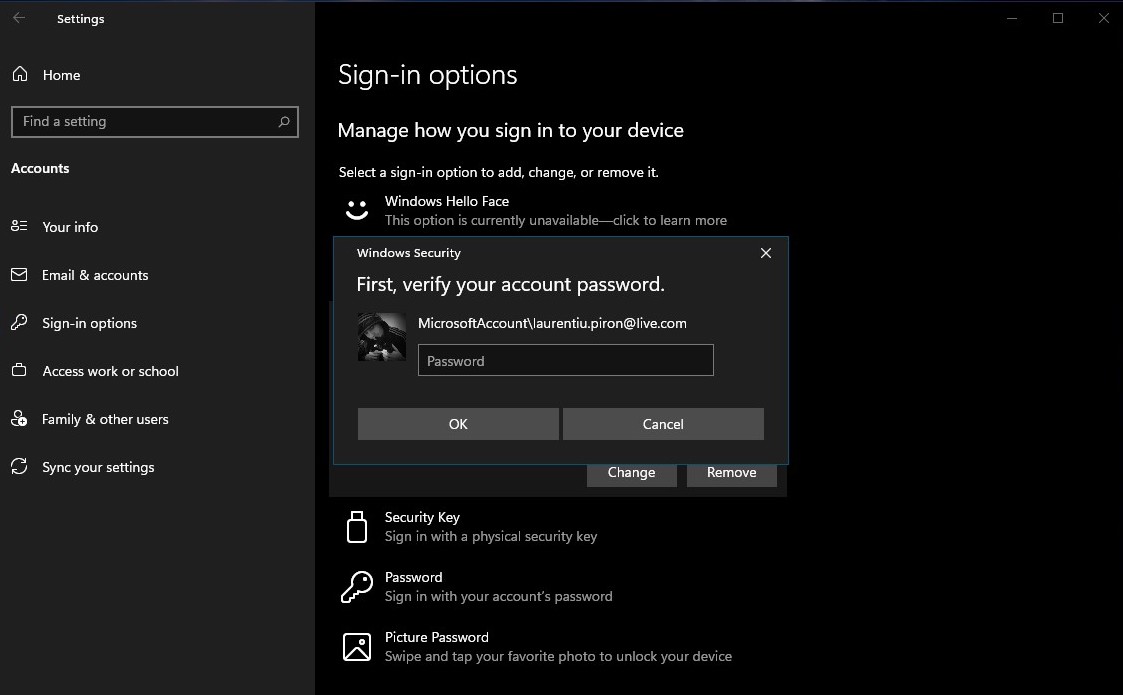
Task: Click the 'Sign-in options' page heading
Action: click(428, 75)
